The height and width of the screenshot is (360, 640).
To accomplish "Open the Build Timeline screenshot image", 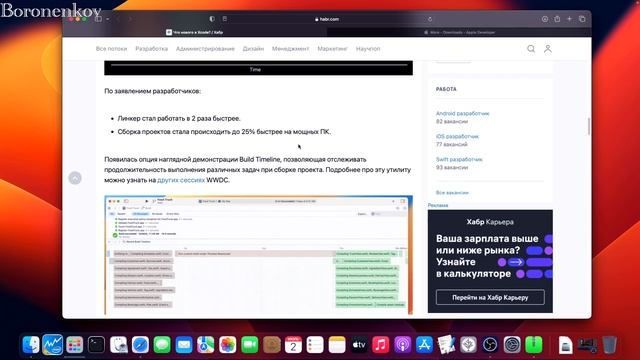I will [258, 255].
